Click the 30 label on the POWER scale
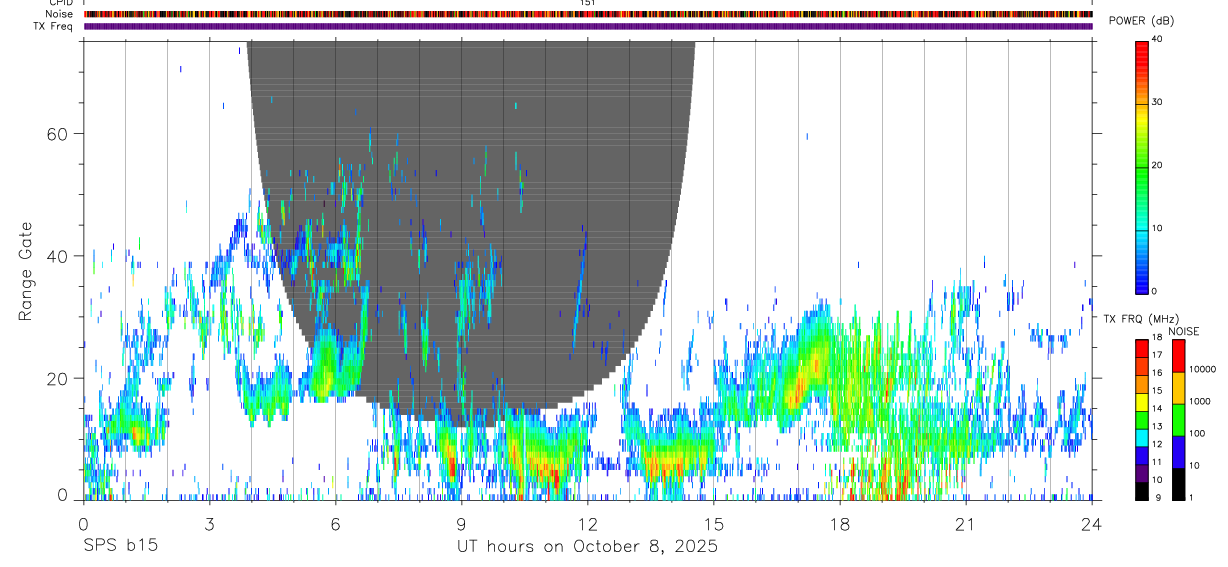 coord(1157,102)
